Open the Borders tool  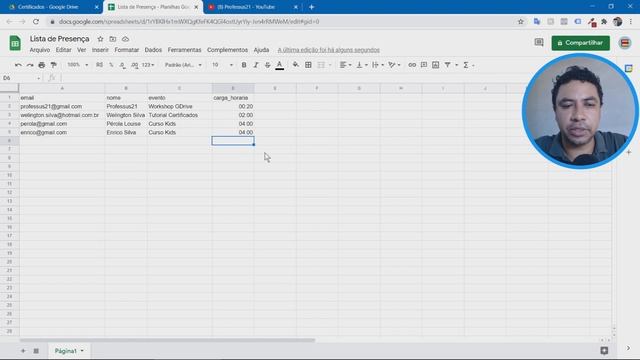(308, 65)
